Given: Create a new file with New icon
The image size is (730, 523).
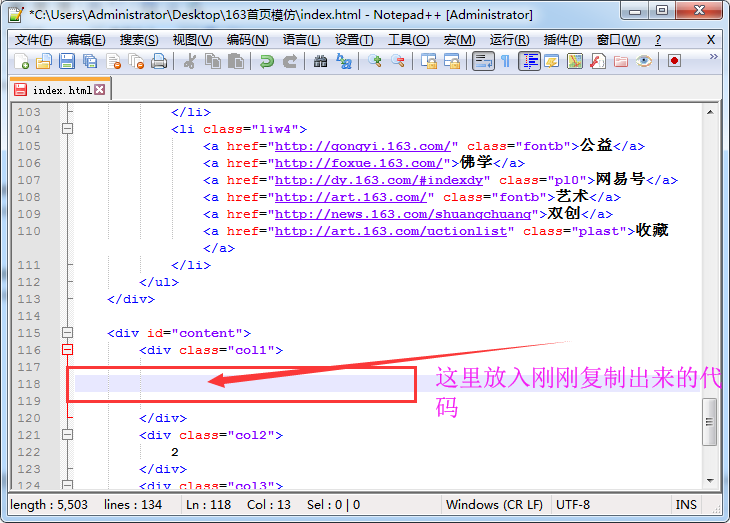Looking at the screenshot, I should tap(21, 61).
